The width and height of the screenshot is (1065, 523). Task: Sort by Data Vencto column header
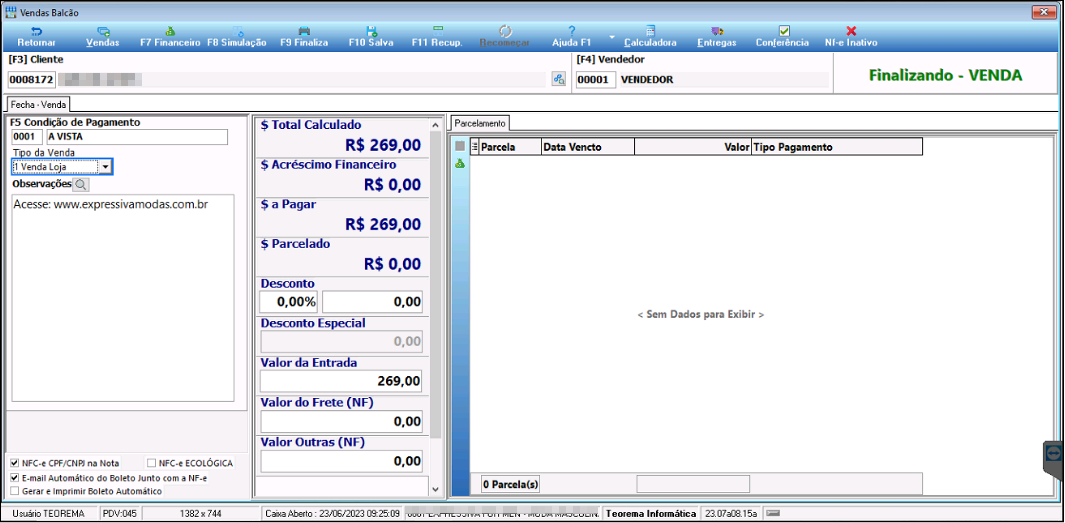point(588,147)
